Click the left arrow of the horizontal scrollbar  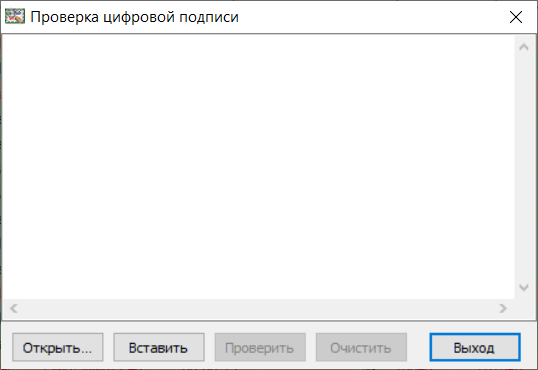pos(14,308)
